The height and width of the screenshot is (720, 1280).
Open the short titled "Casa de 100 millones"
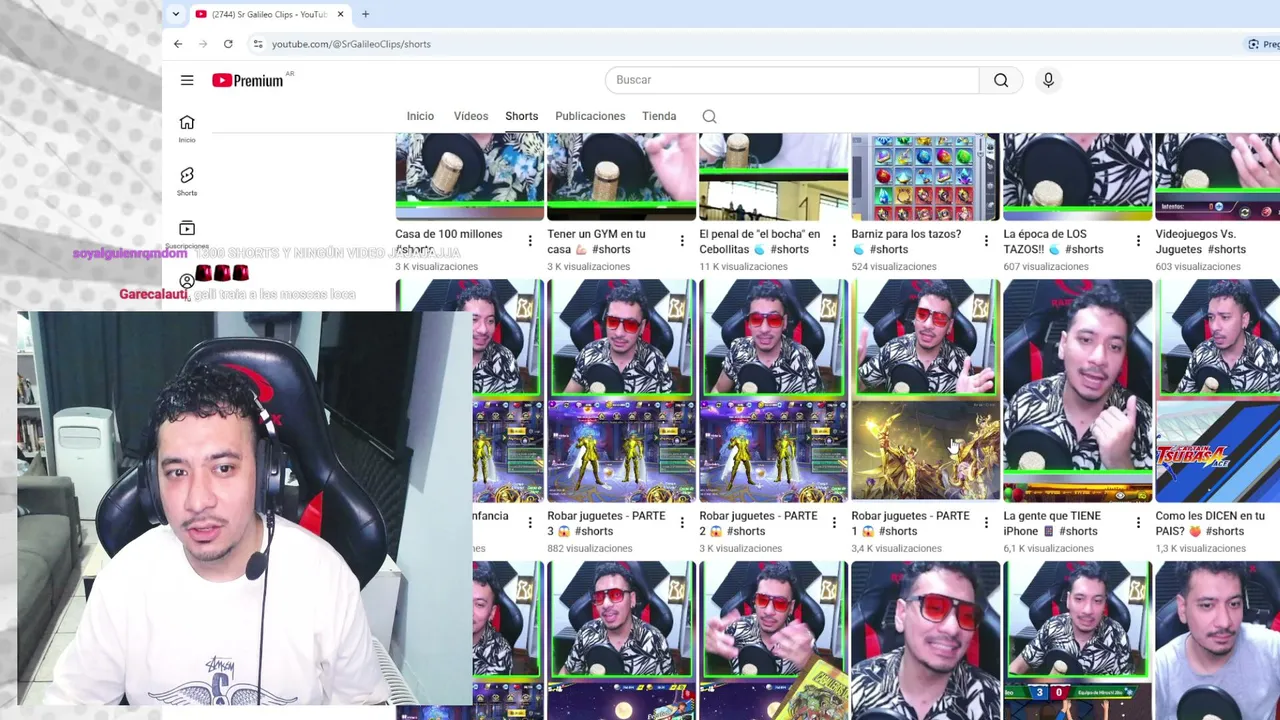(x=449, y=241)
